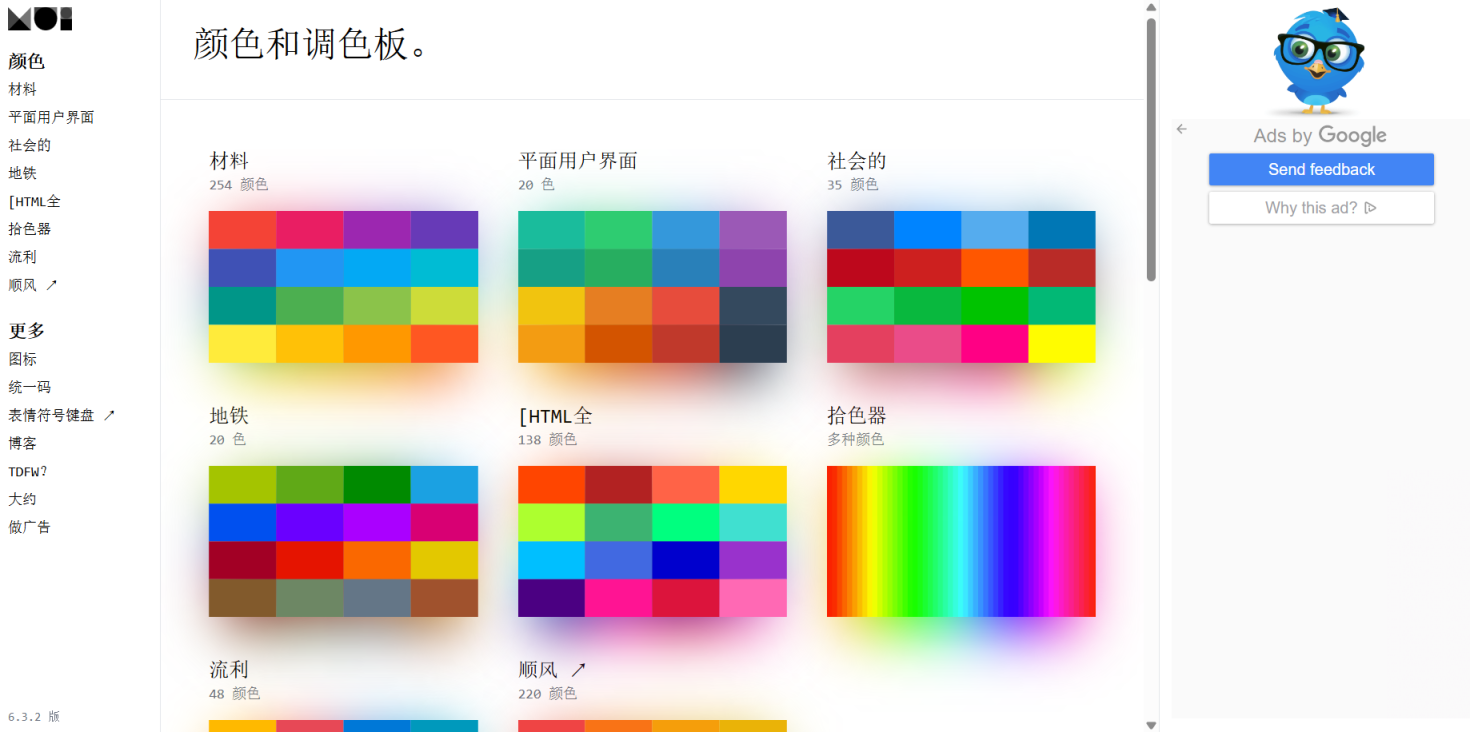Click scroll-up arrow on the page scrollbar
Image resolution: width=1470 pixels, height=732 pixels.
tap(1150, 7)
